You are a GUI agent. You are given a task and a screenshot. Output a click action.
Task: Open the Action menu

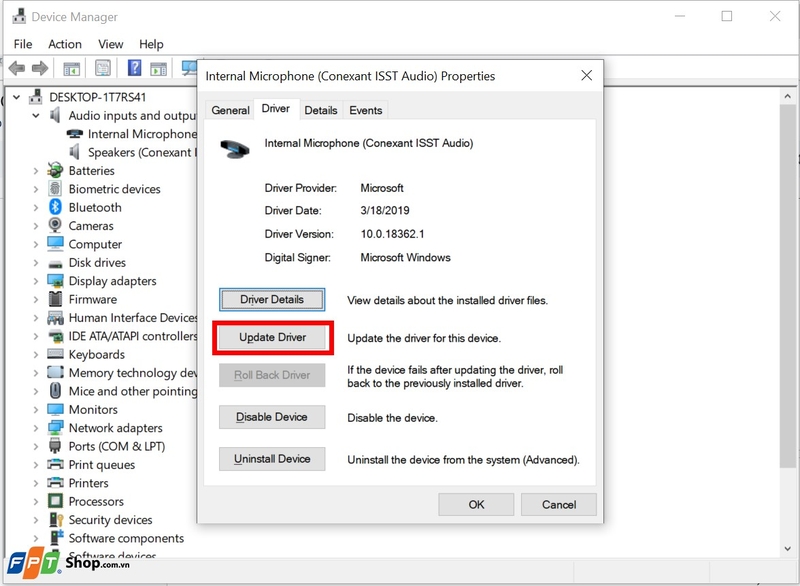pyautogui.click(x=65, y=44)
